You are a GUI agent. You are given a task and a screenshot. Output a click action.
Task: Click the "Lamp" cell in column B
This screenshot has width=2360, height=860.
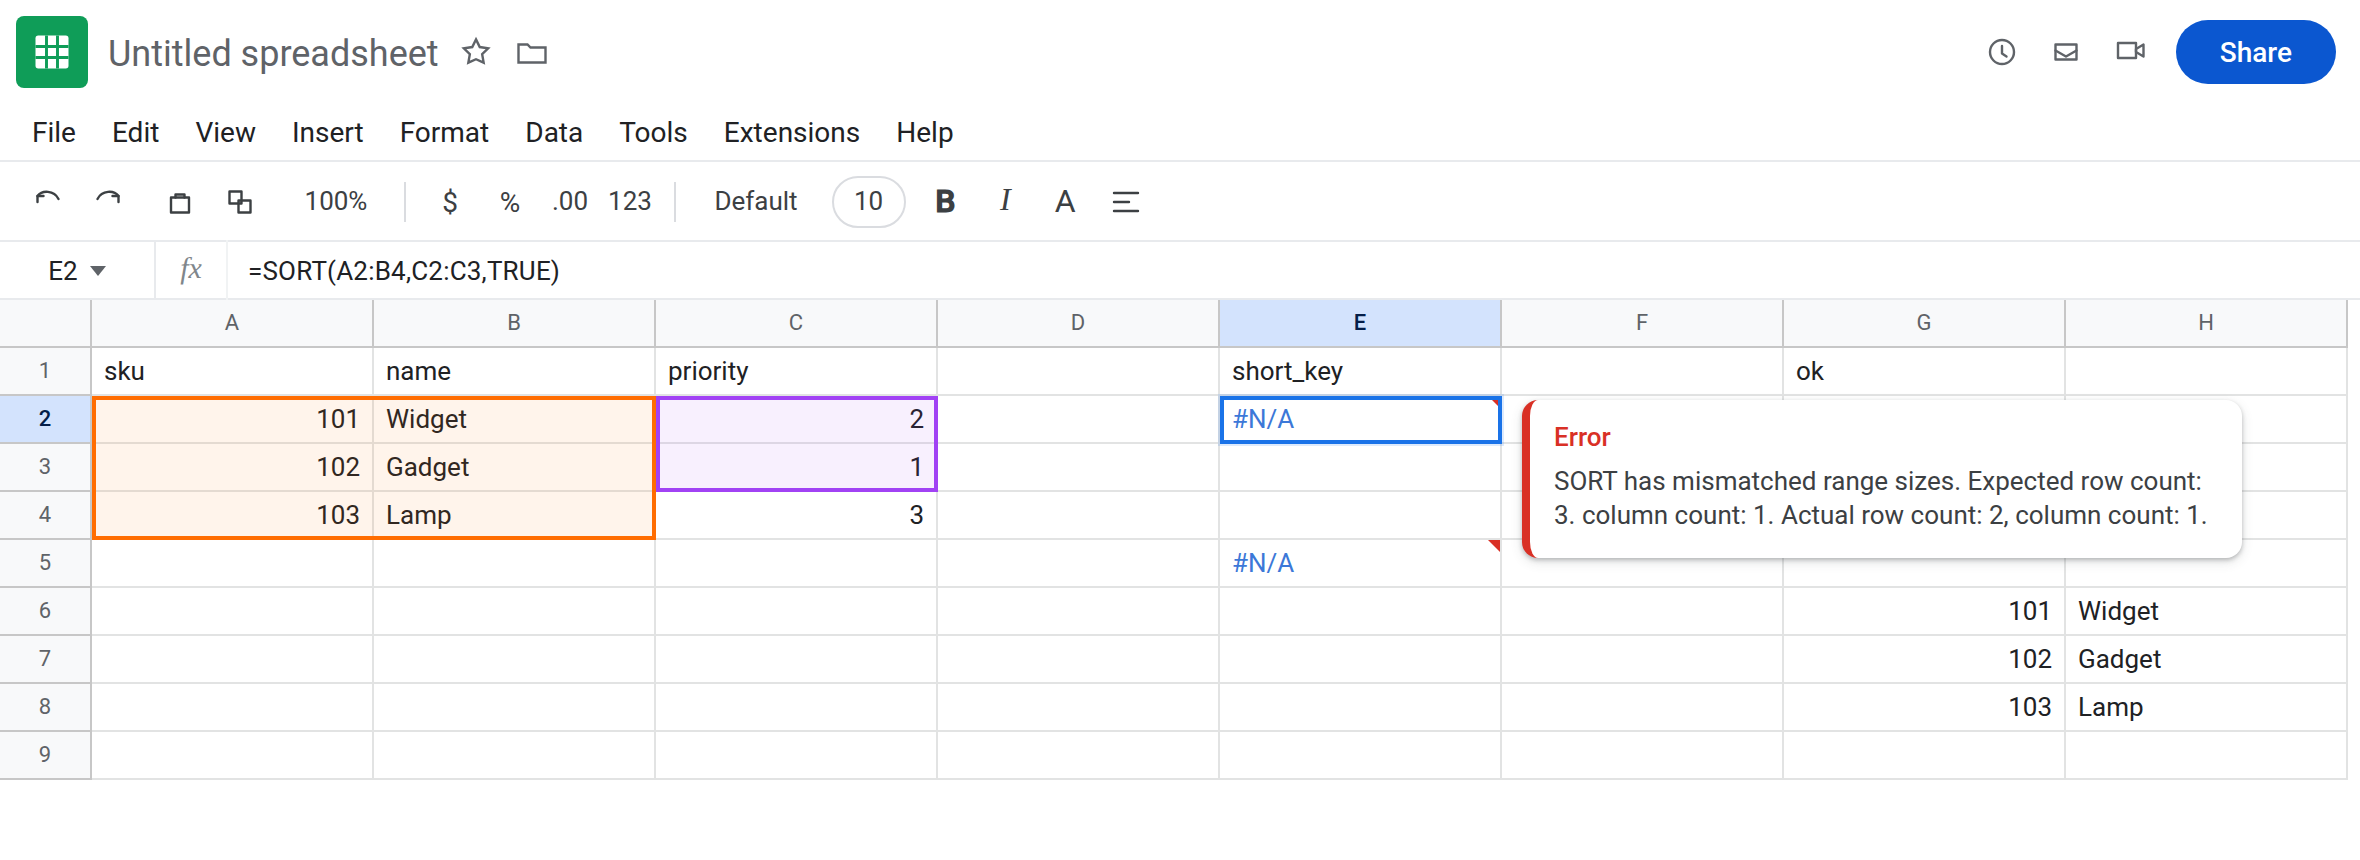514,515
